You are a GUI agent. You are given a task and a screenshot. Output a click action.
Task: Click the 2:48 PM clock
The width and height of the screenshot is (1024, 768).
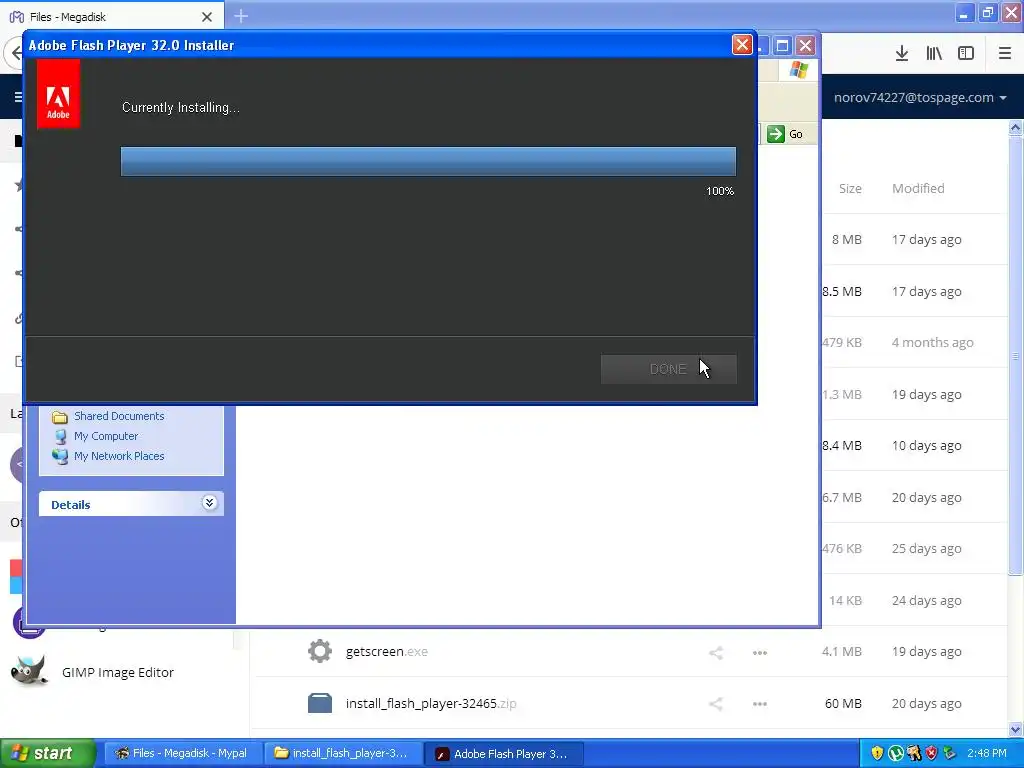coord(987,753)
